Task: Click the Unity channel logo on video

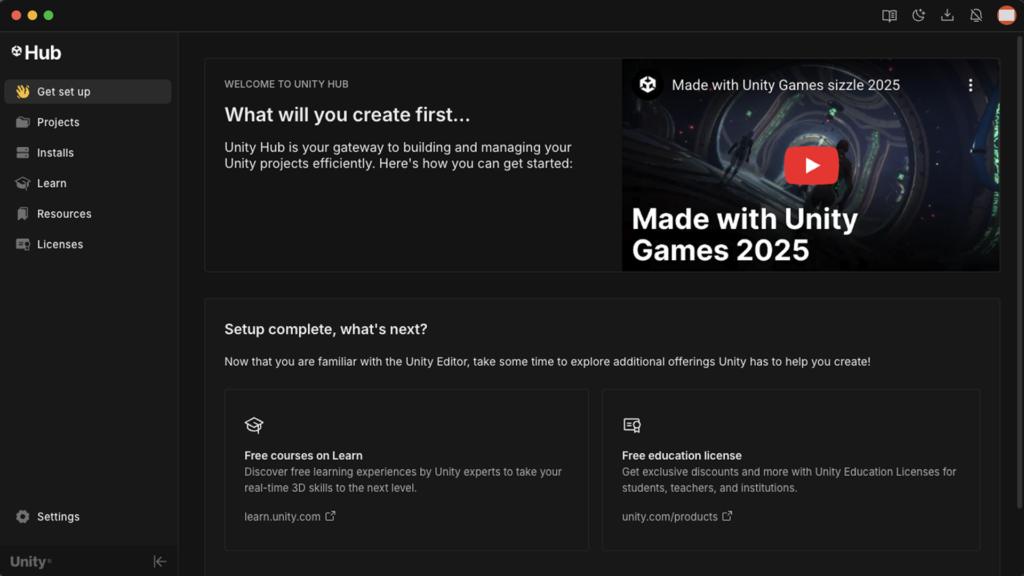Action: coord(648,85)
